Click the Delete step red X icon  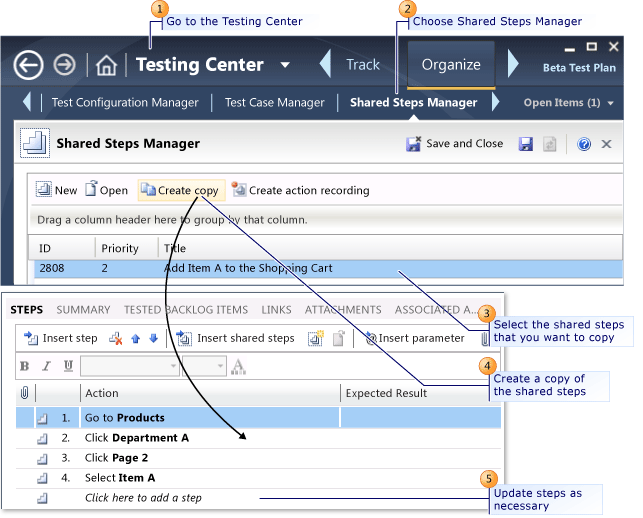click(x=115, y=338)
